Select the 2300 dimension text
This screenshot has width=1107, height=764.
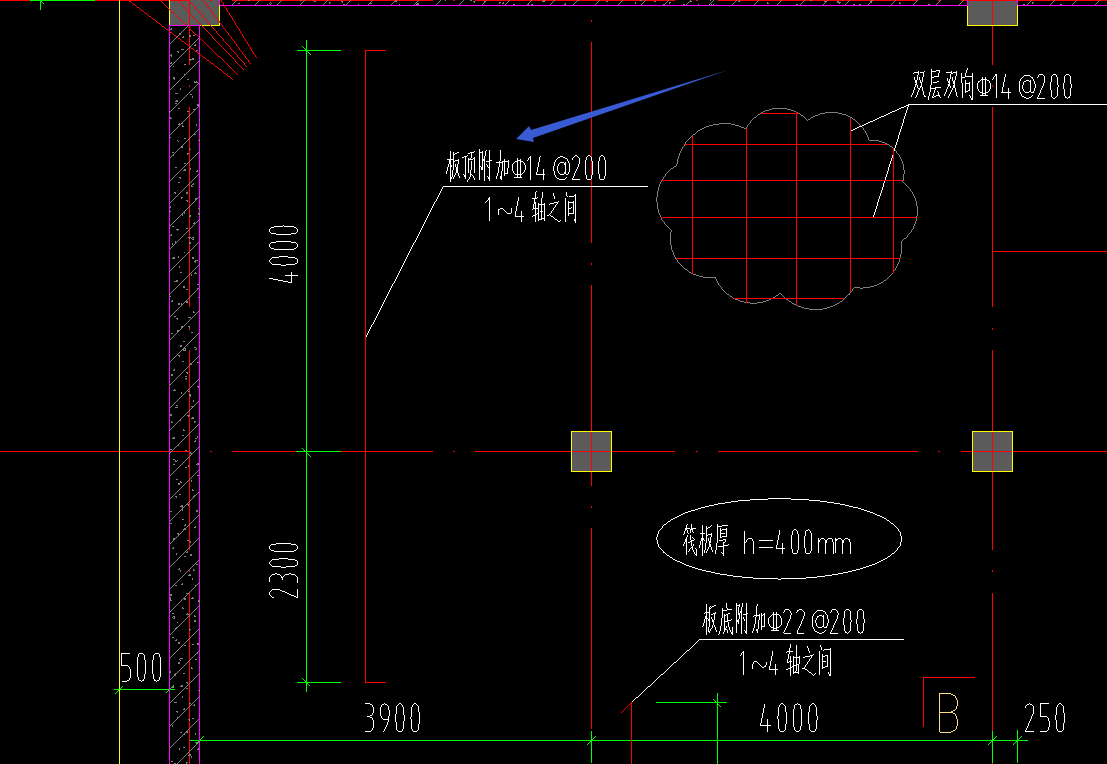285,570
